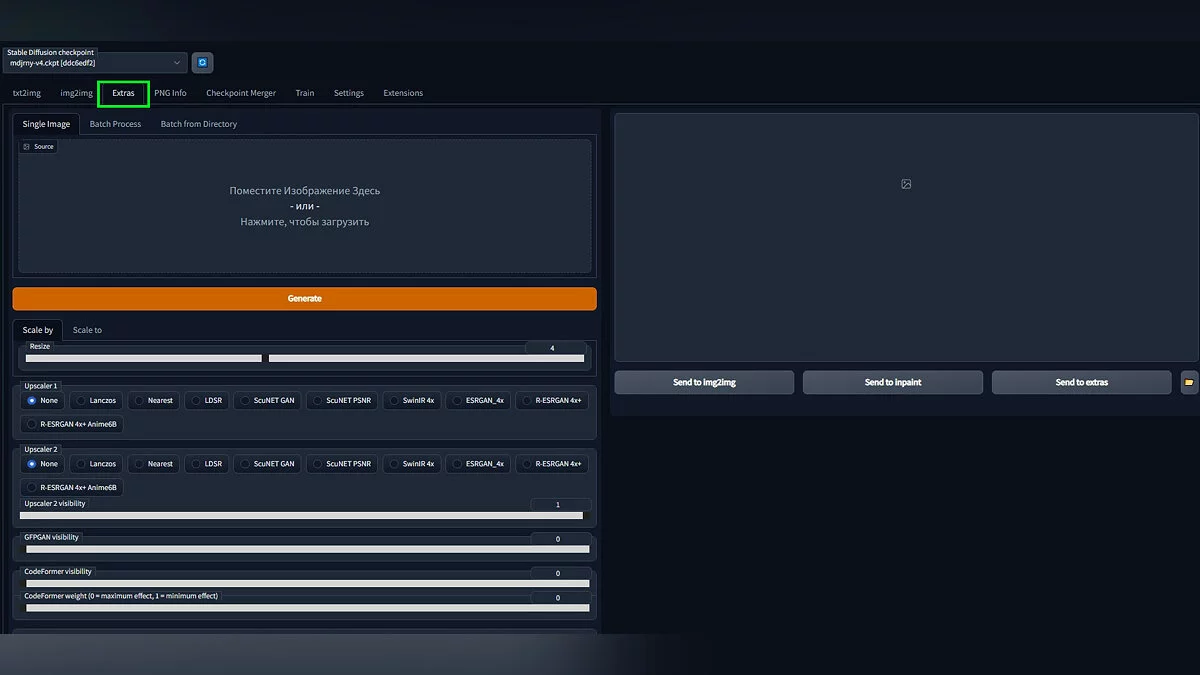Viewport: 1200px width, 675px height.
Task: Pick R-ESRGAN 4x+ Anime6B in Upscaler 2
Action: pyautogui.click(x=74, y=488)
